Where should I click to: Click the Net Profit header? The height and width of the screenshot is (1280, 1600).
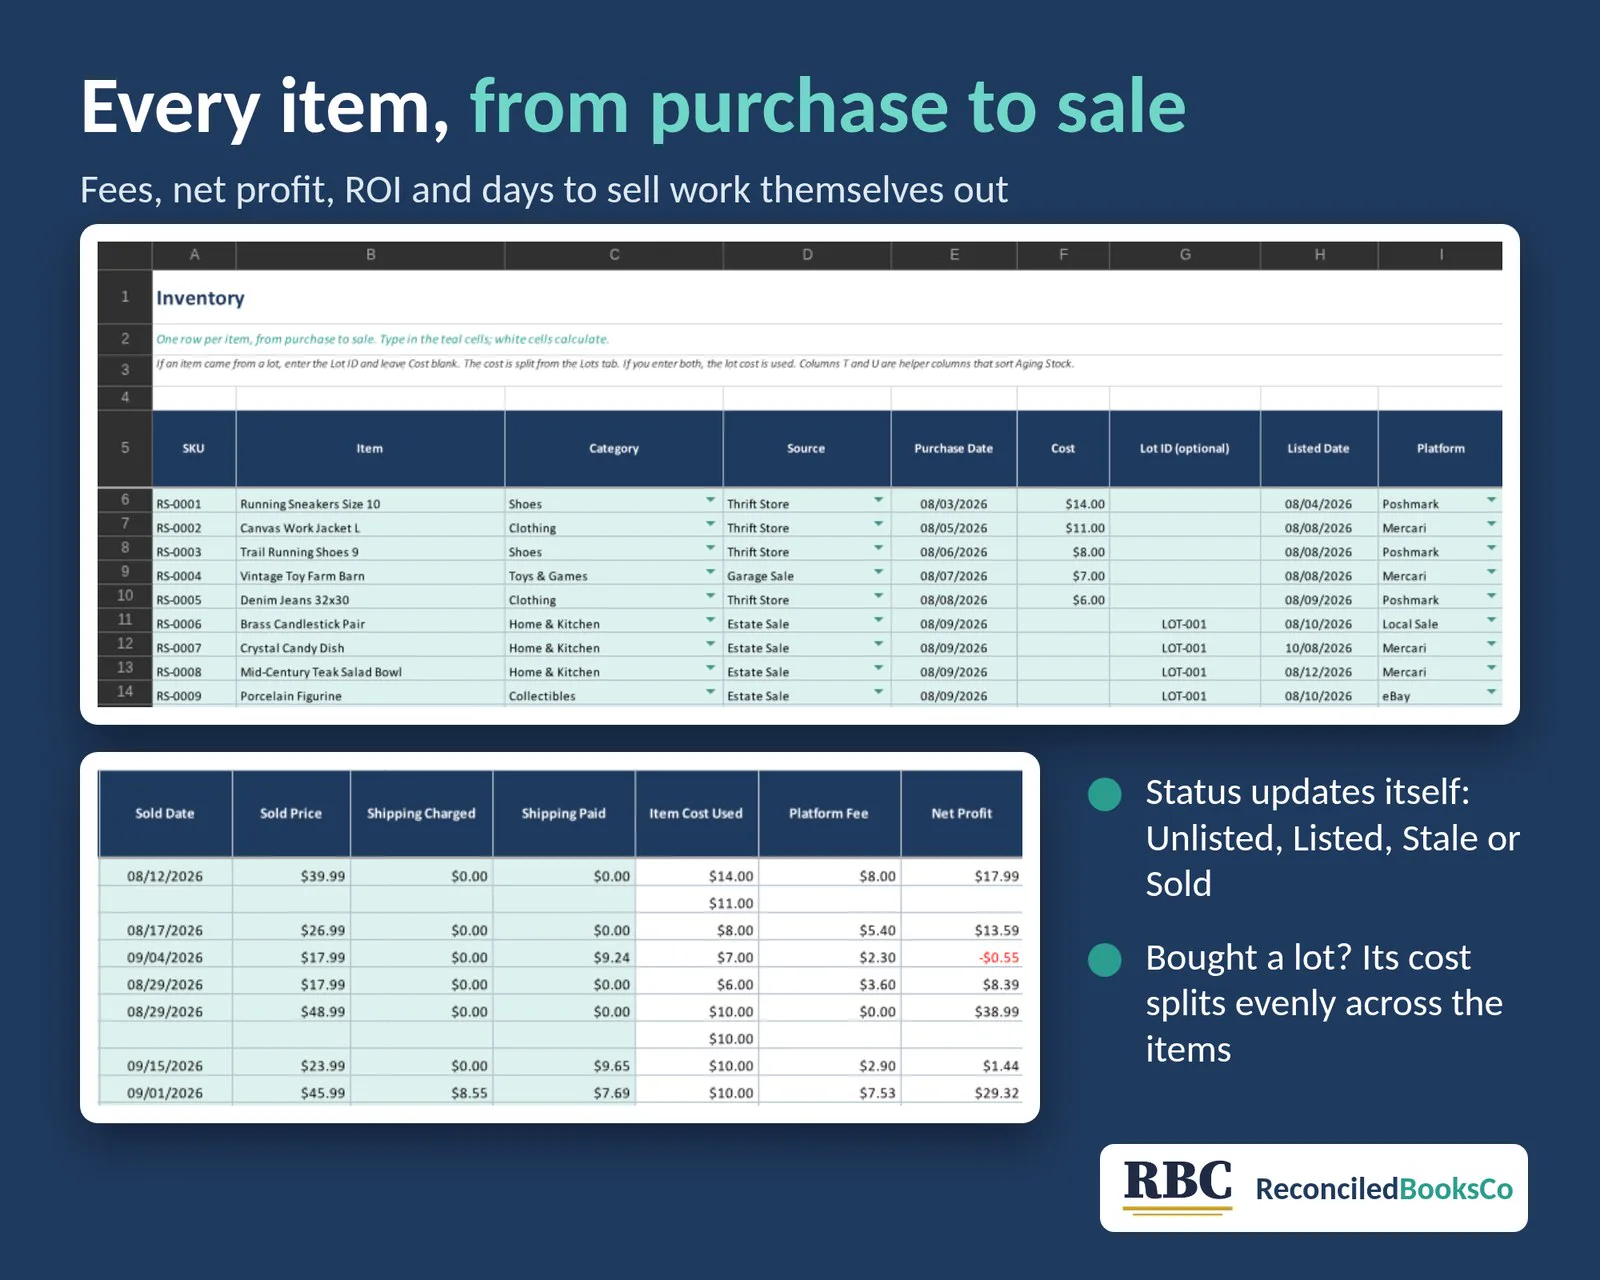point(962,813)
